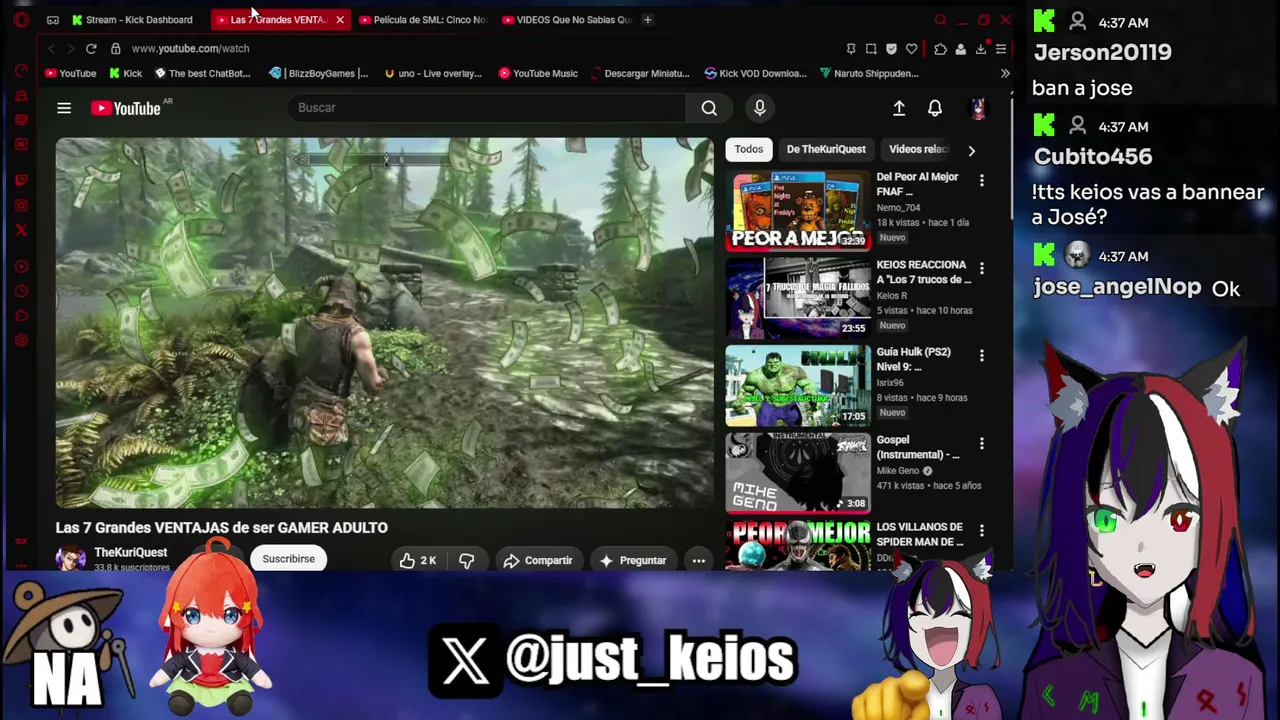The image size is (1280, 720).
Task: Open options for 'LOS VILLANOS DE SPIDER MAN' video
Action: [981, 530]
